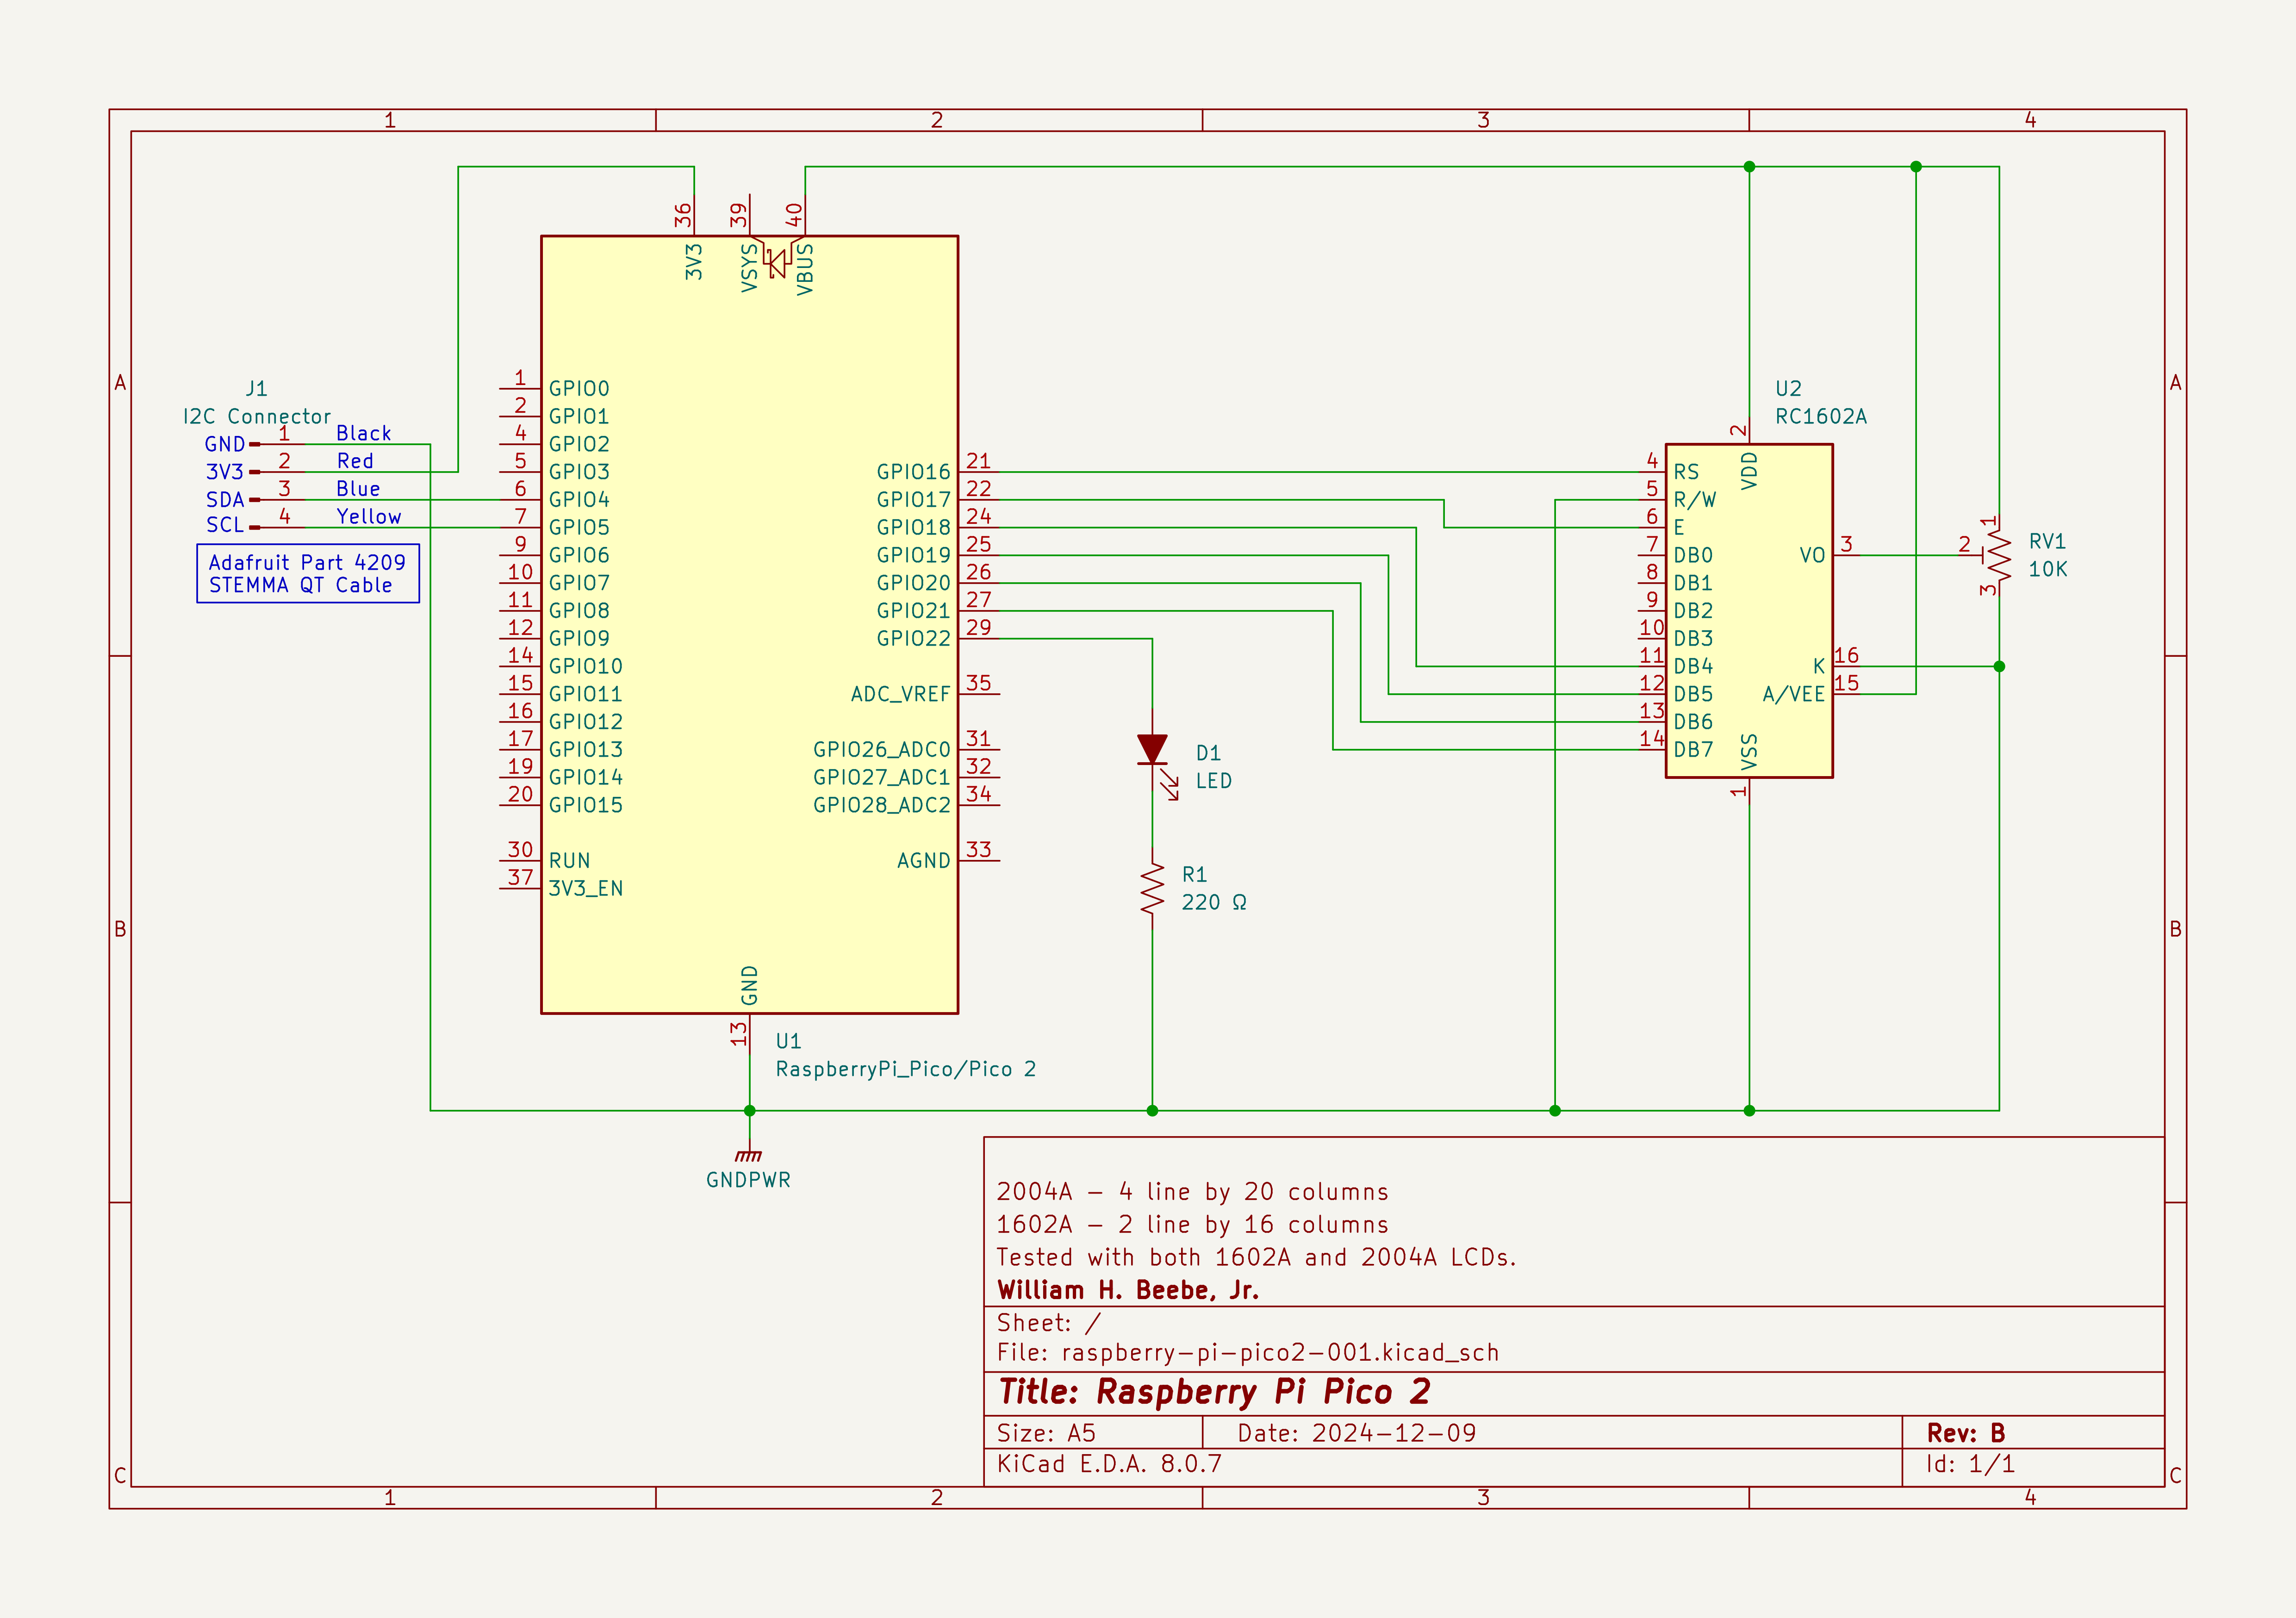The width and height of the screenshot is (2296, 1618).
Task: Select the William H. Beebe, Jr. author text
Action: pos(1128,1290)
